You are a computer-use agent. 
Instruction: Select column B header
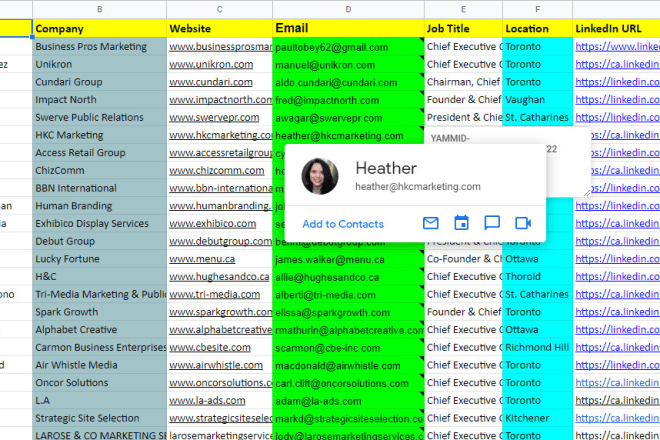click(99, 9)
